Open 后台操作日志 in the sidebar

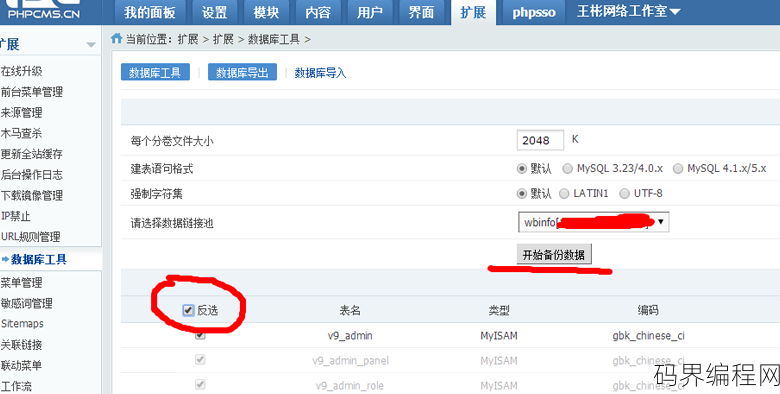point(31,175)
